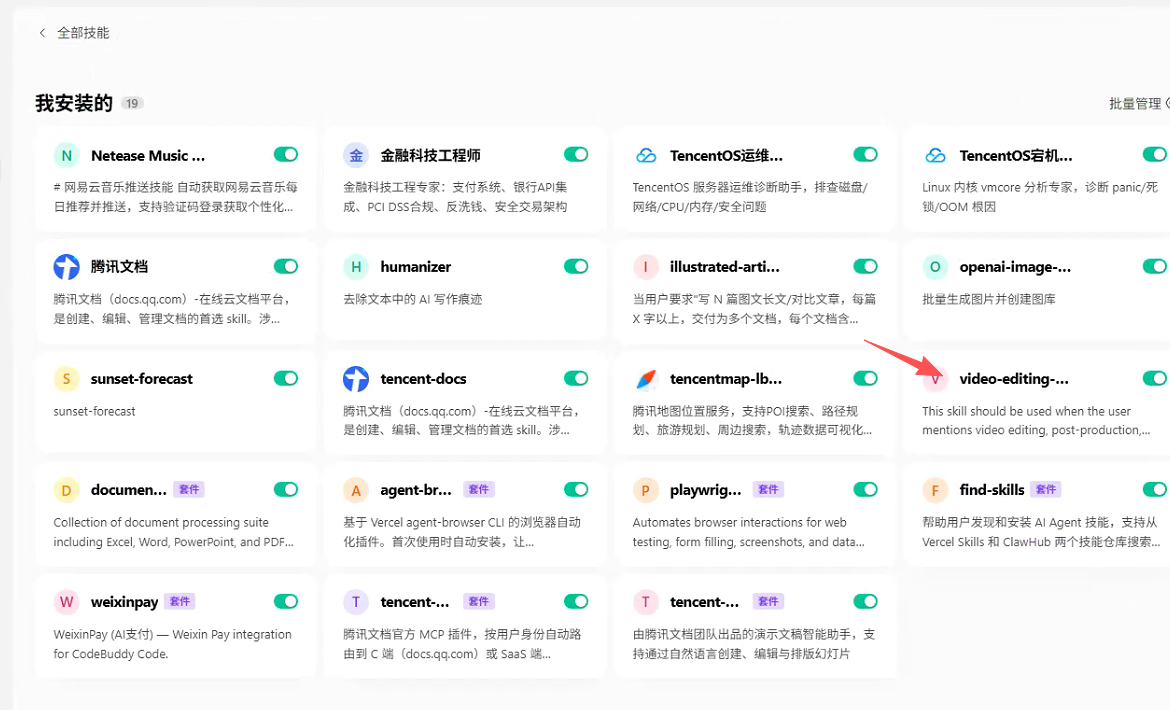Open the openai-image skill title
Viewport: 1170px width, 710px height.
1015,267
